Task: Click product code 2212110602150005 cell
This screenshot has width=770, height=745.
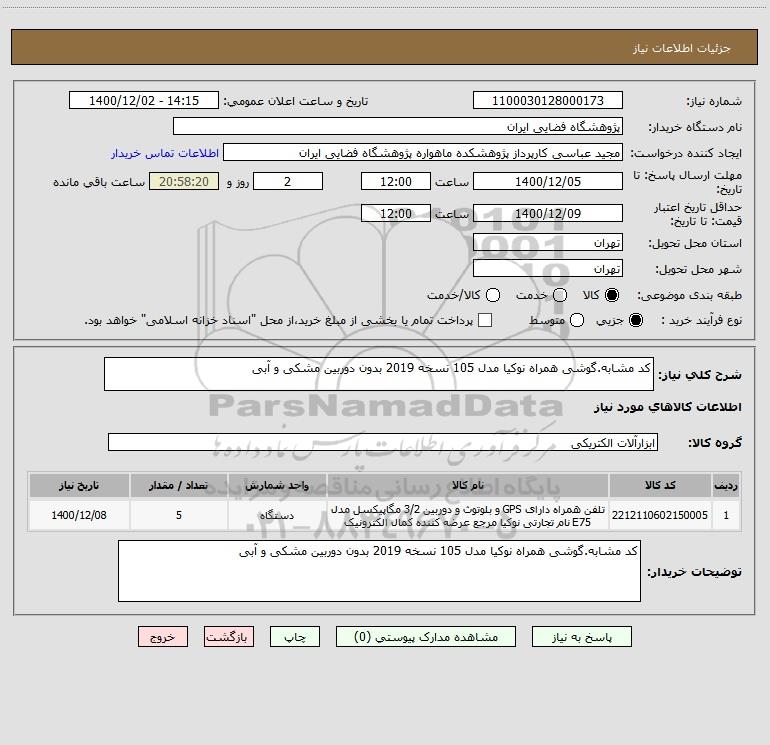Action: (660, 515)
